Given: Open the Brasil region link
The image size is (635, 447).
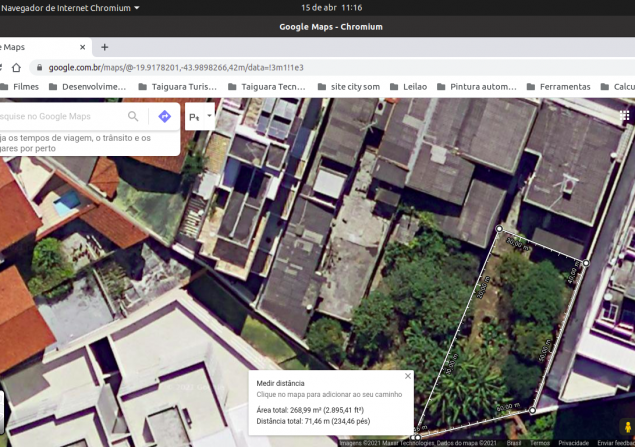Looking at the screenshot, I should pyautogui.click(x=514, y=443).
